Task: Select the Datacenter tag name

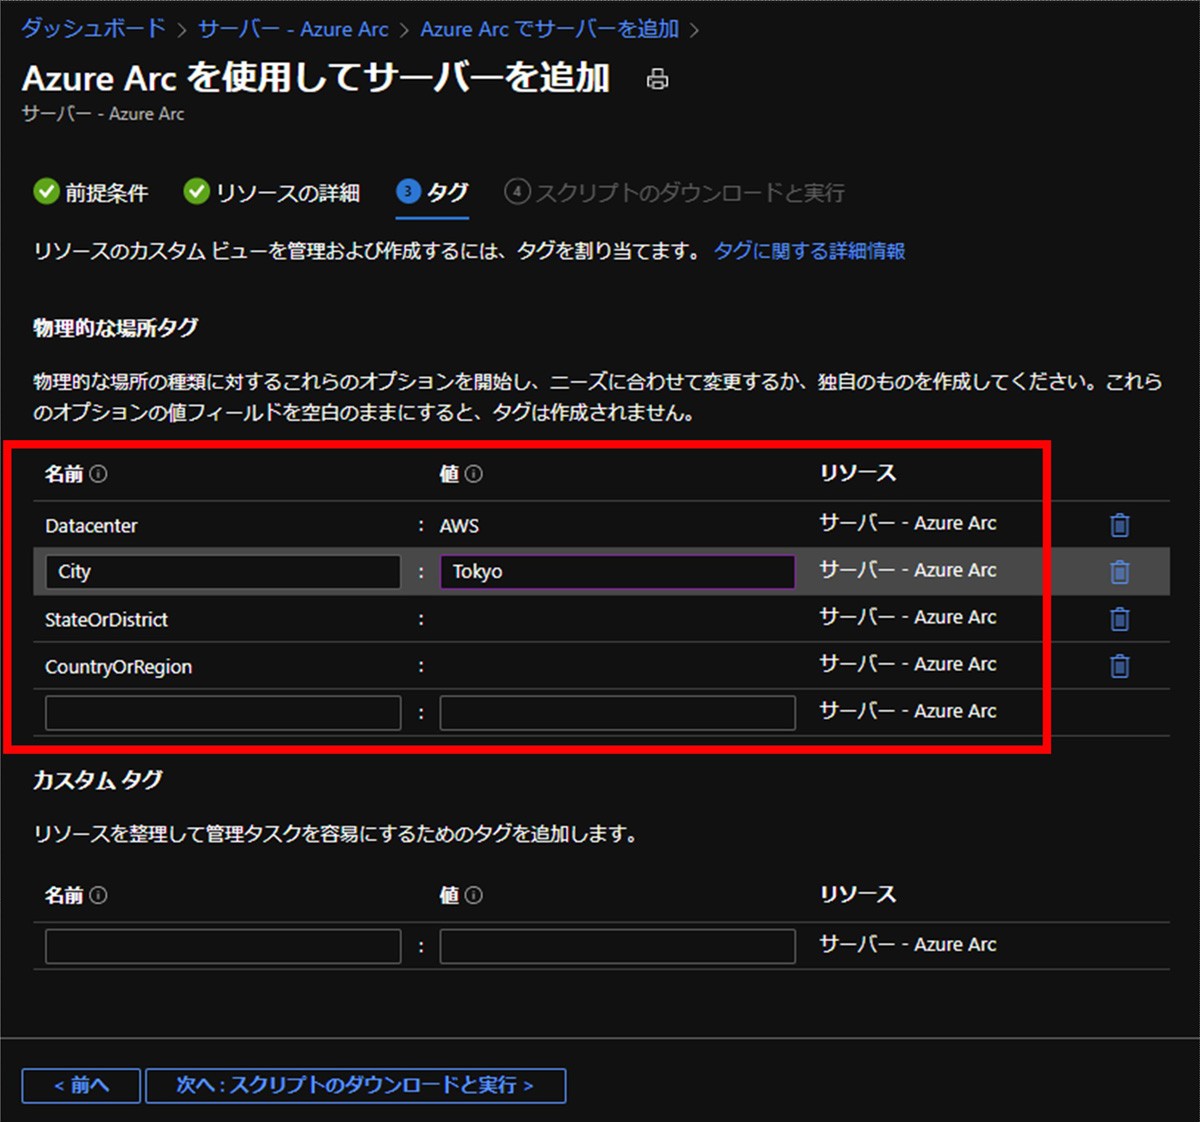Action: [91, 526]
